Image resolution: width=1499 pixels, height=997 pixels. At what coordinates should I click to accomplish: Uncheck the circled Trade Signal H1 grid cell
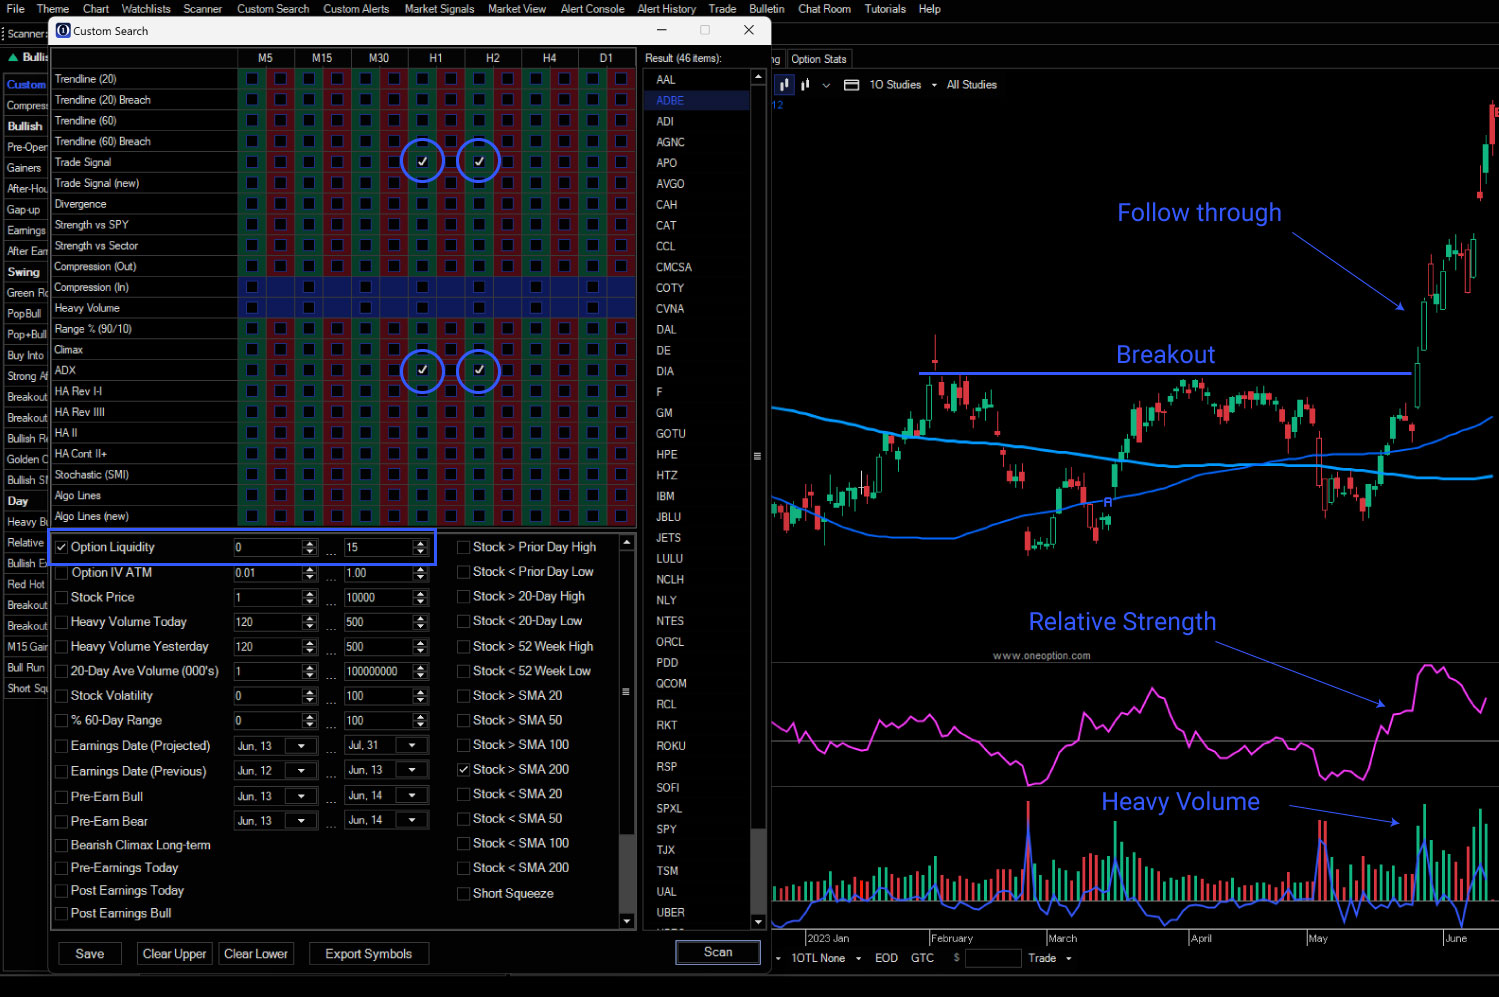pyautogui.click(x=422, y=160)
